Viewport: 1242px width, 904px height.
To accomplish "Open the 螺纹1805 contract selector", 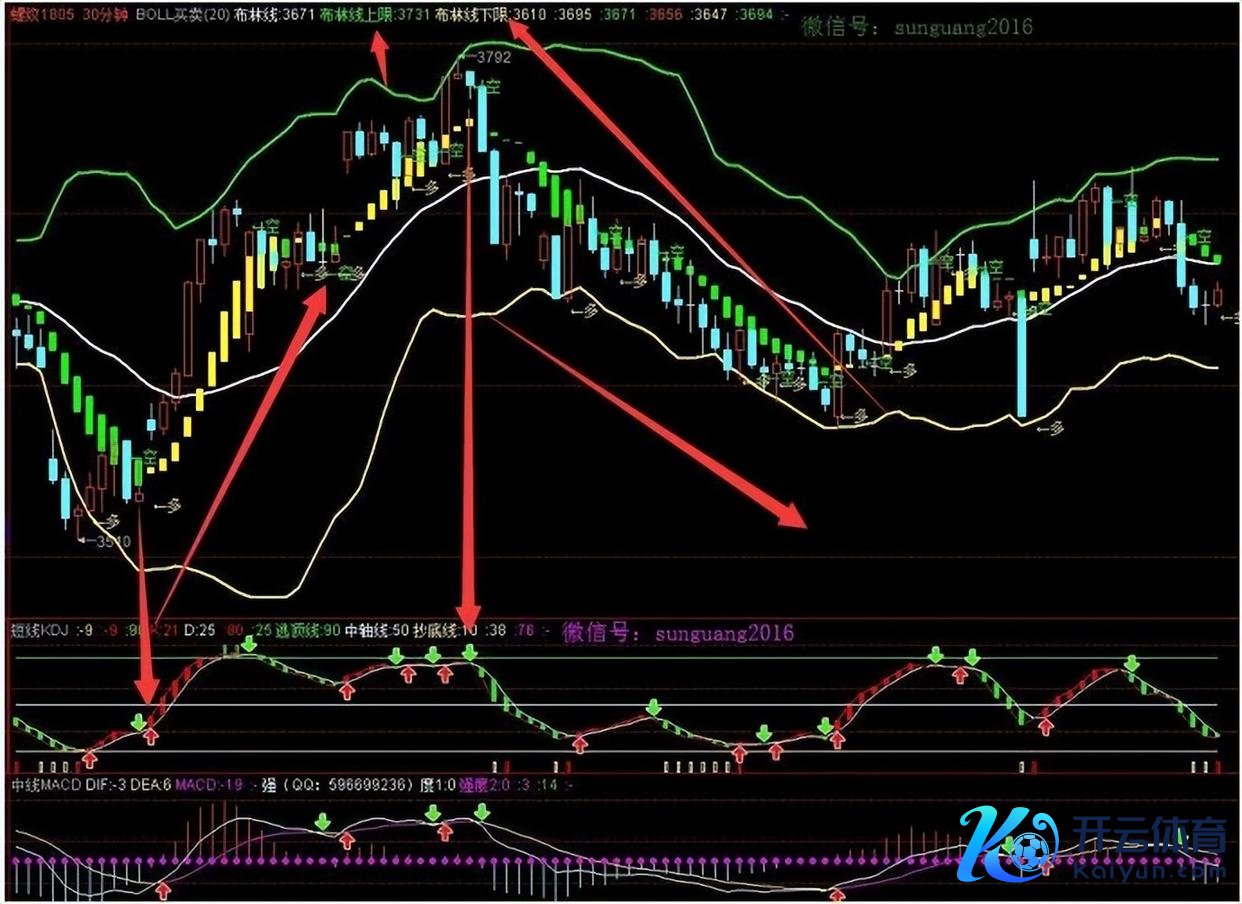I will click(x=43, y=15).
